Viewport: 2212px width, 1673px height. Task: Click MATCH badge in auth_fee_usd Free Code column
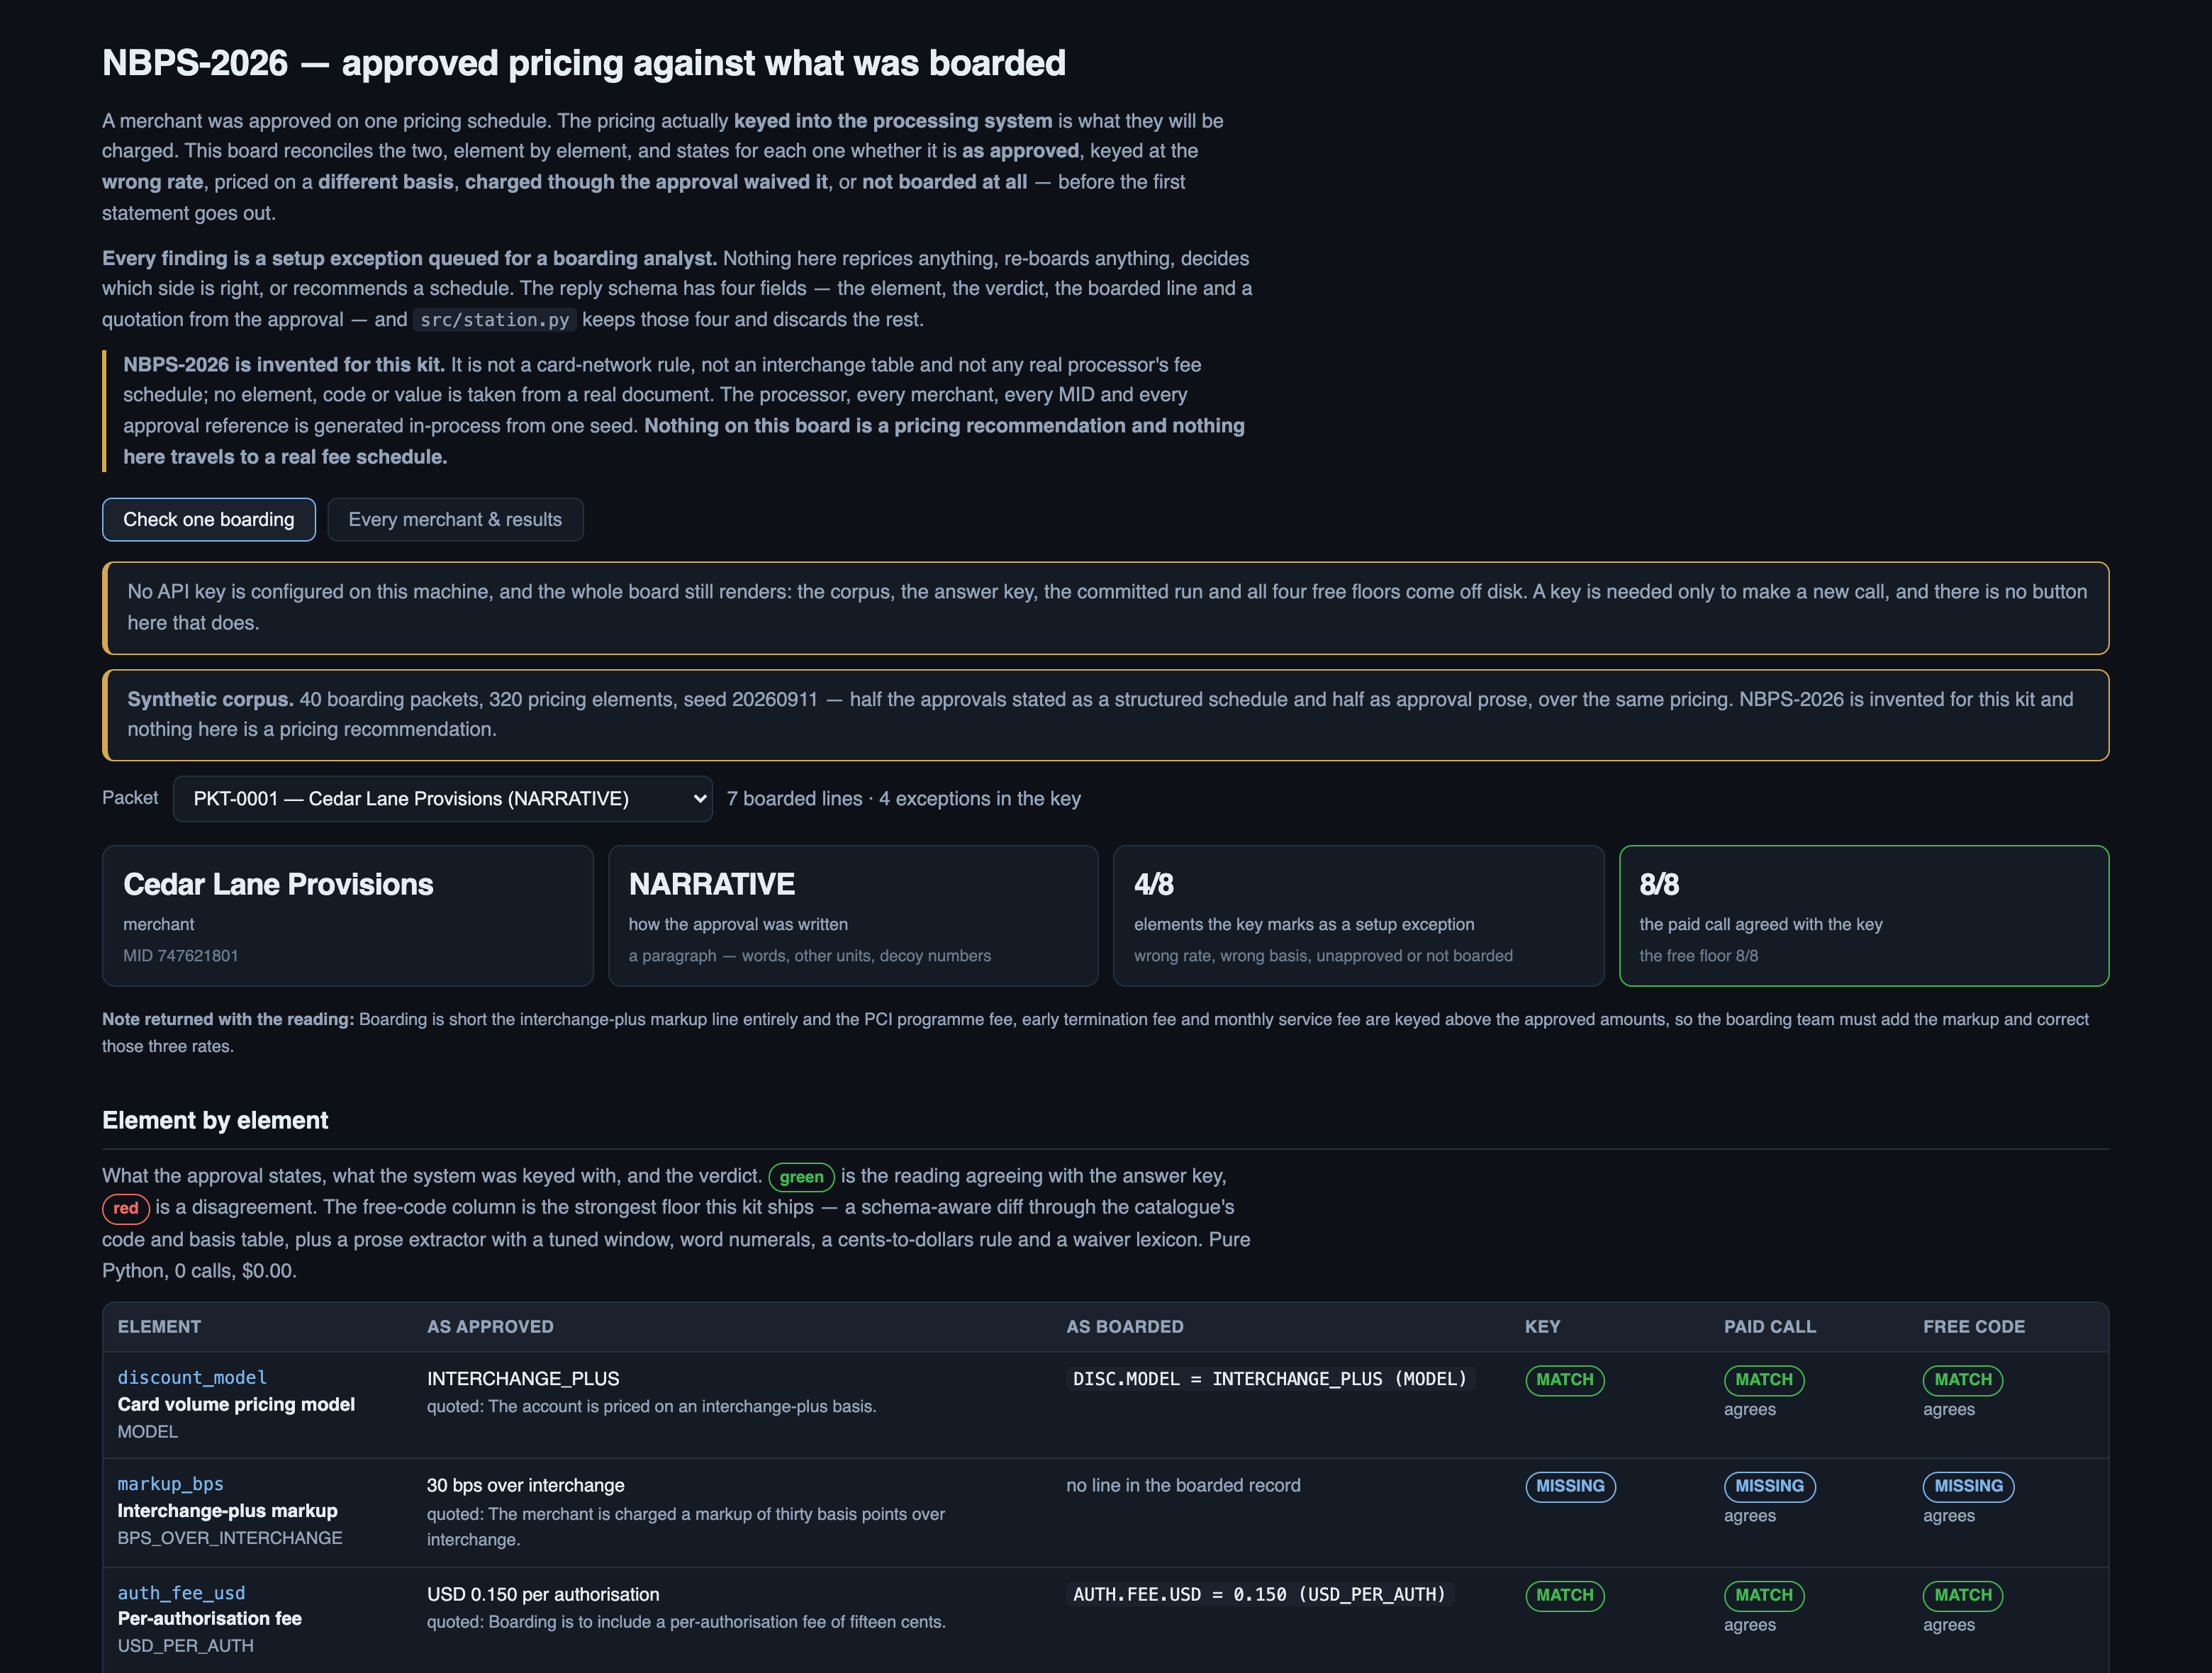click(x=1962, y=1595)
